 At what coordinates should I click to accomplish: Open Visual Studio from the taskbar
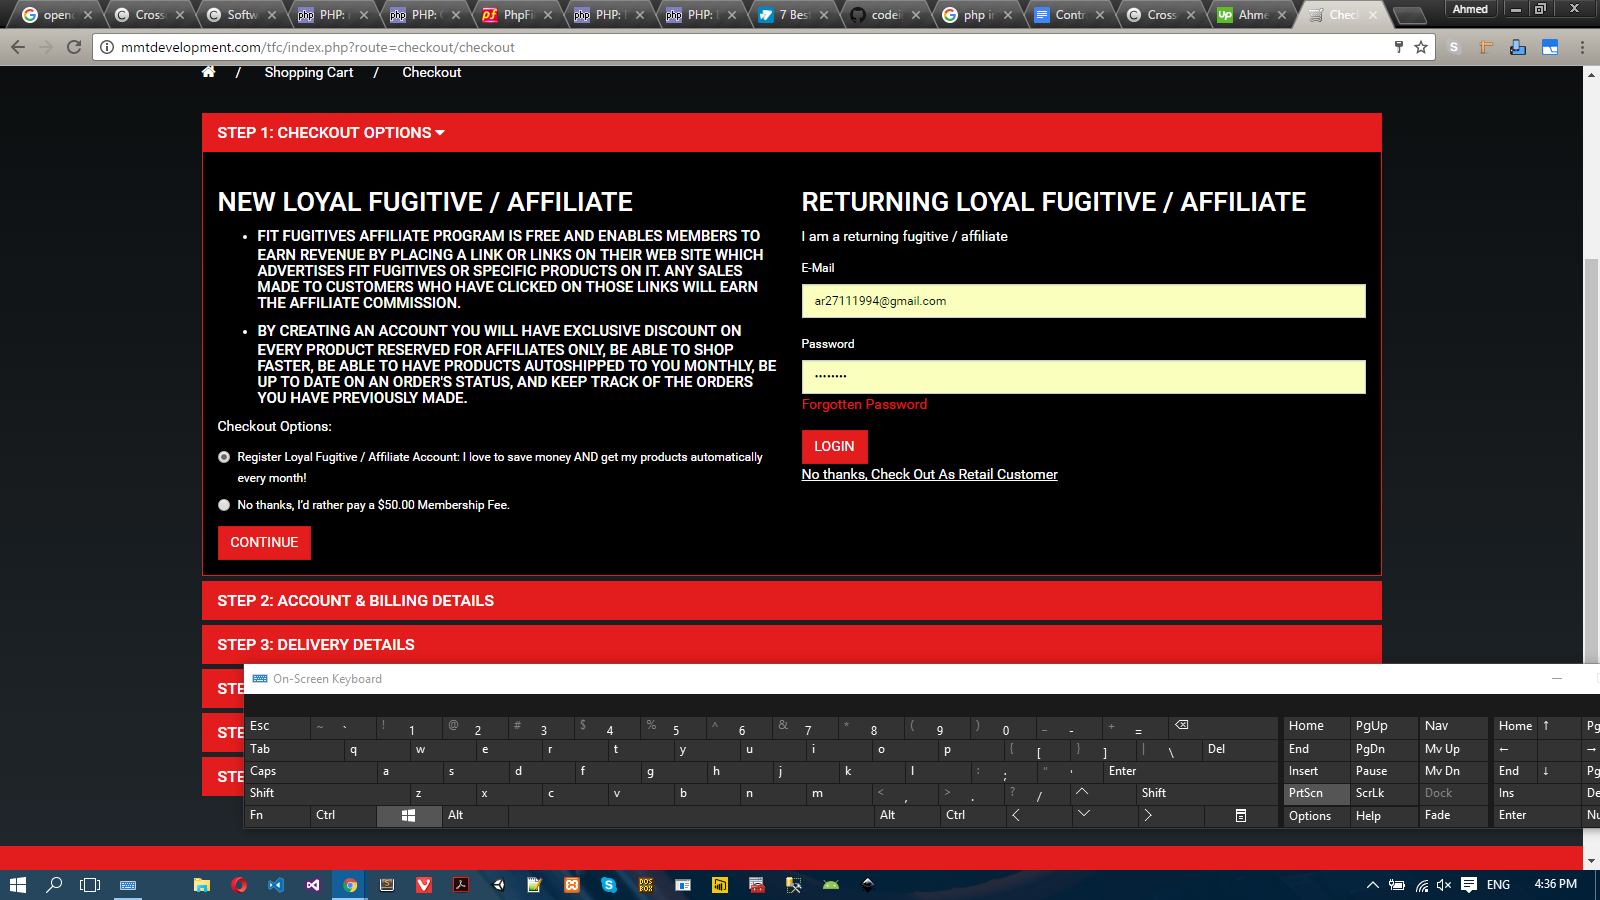(313, 885)
